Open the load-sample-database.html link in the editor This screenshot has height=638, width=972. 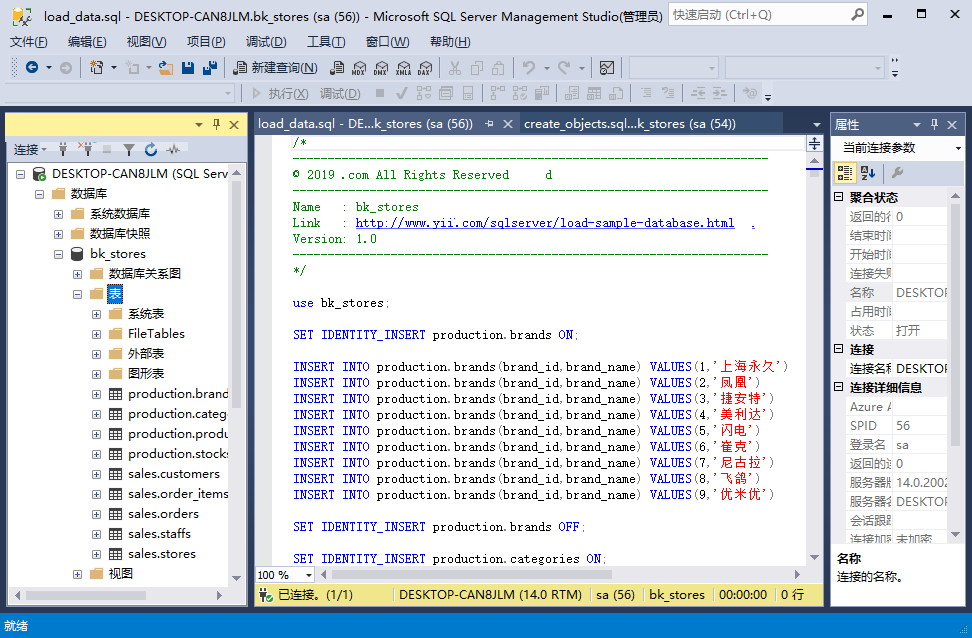pyautogui.click(x=545, y=223)
